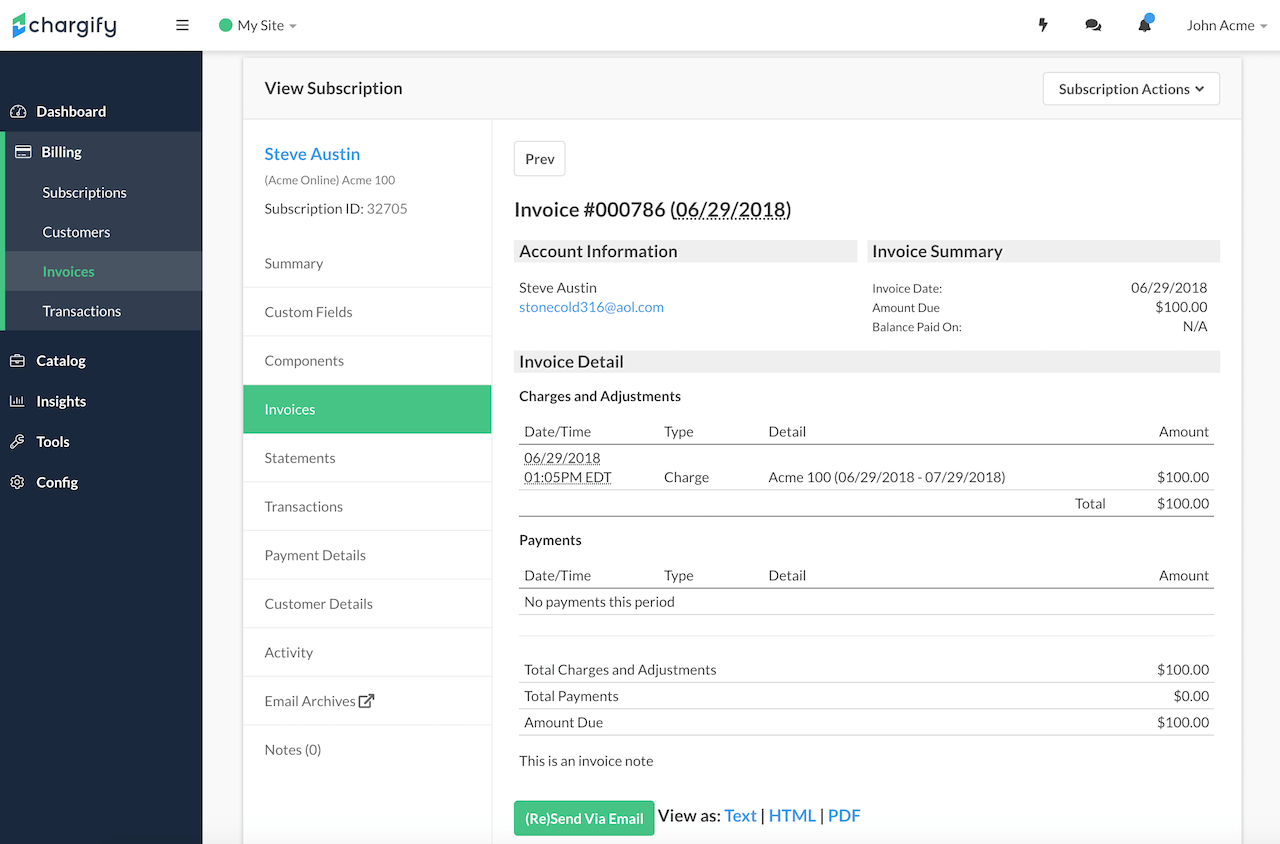
Task: Switch to the Statements tab
Action: click(367, 458)
